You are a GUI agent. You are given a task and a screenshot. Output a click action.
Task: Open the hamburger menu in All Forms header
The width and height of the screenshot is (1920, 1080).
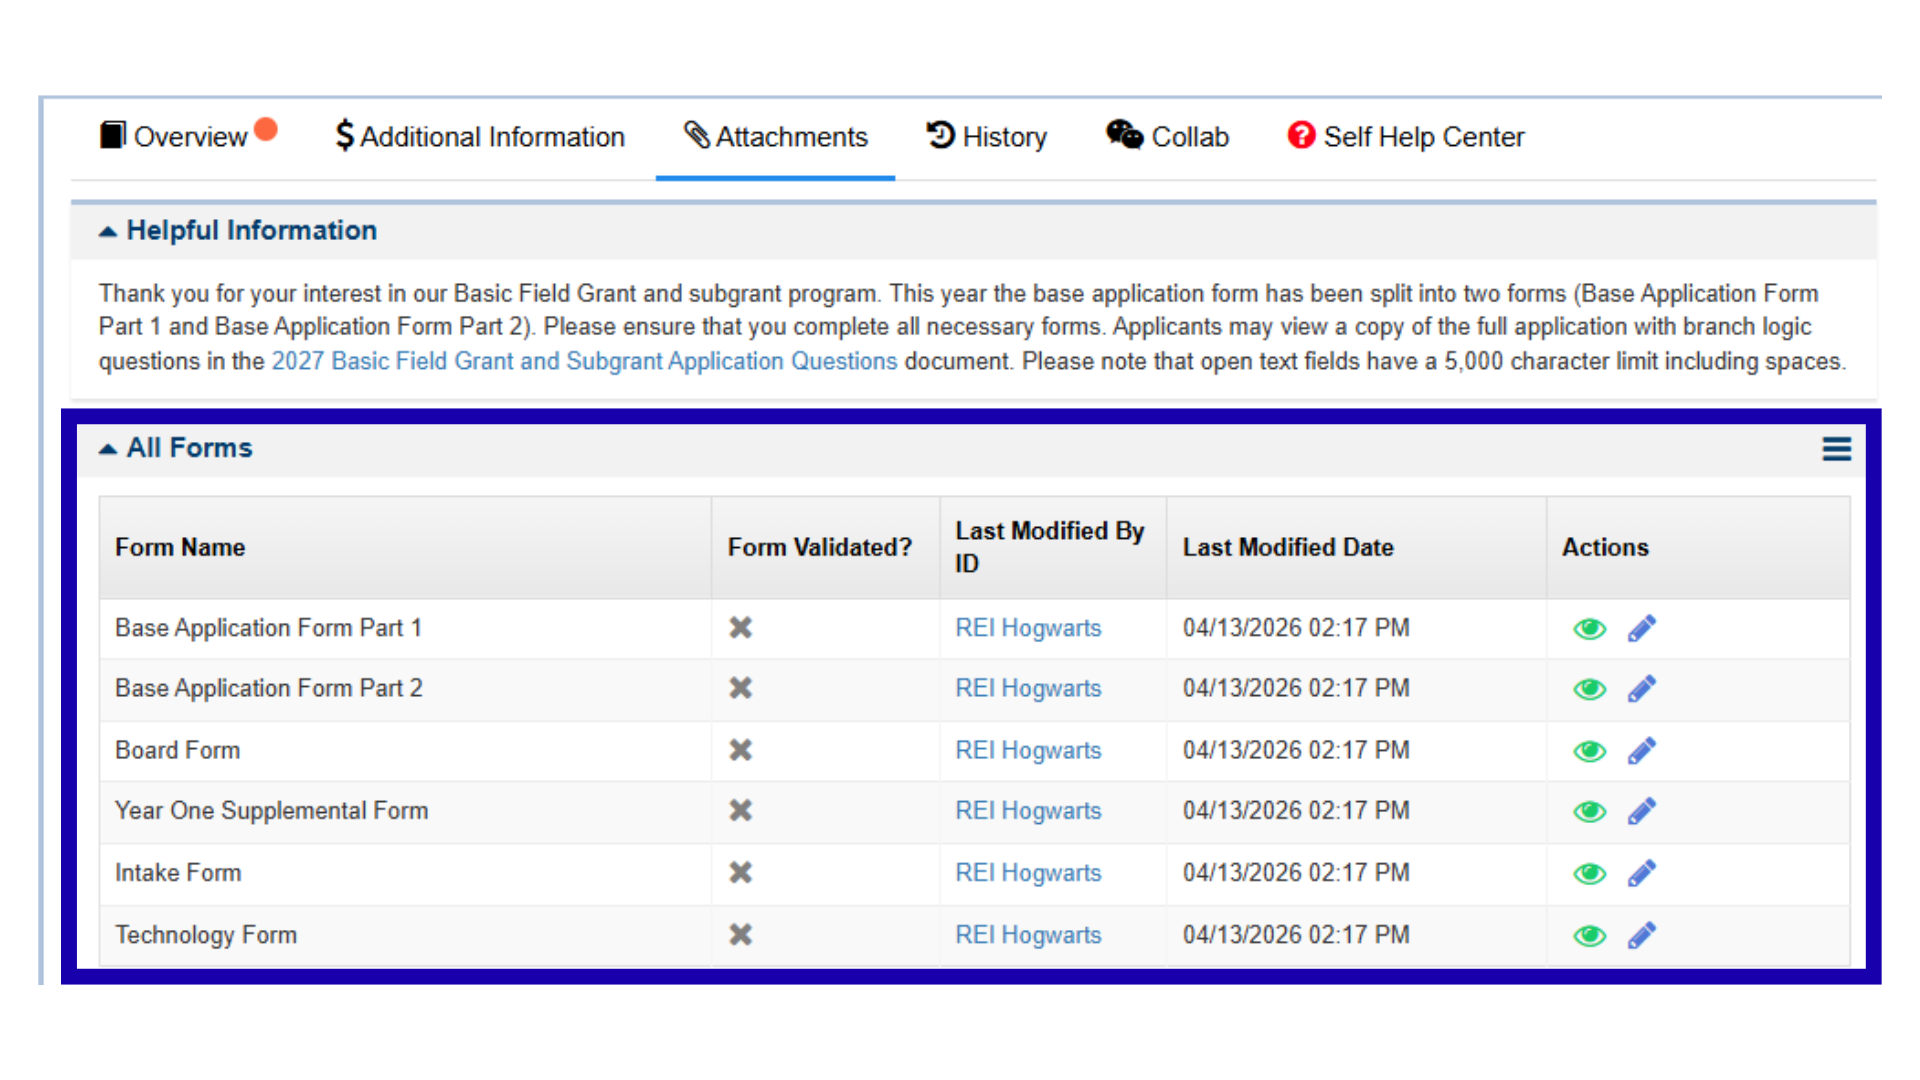(x=1836, y=449)
